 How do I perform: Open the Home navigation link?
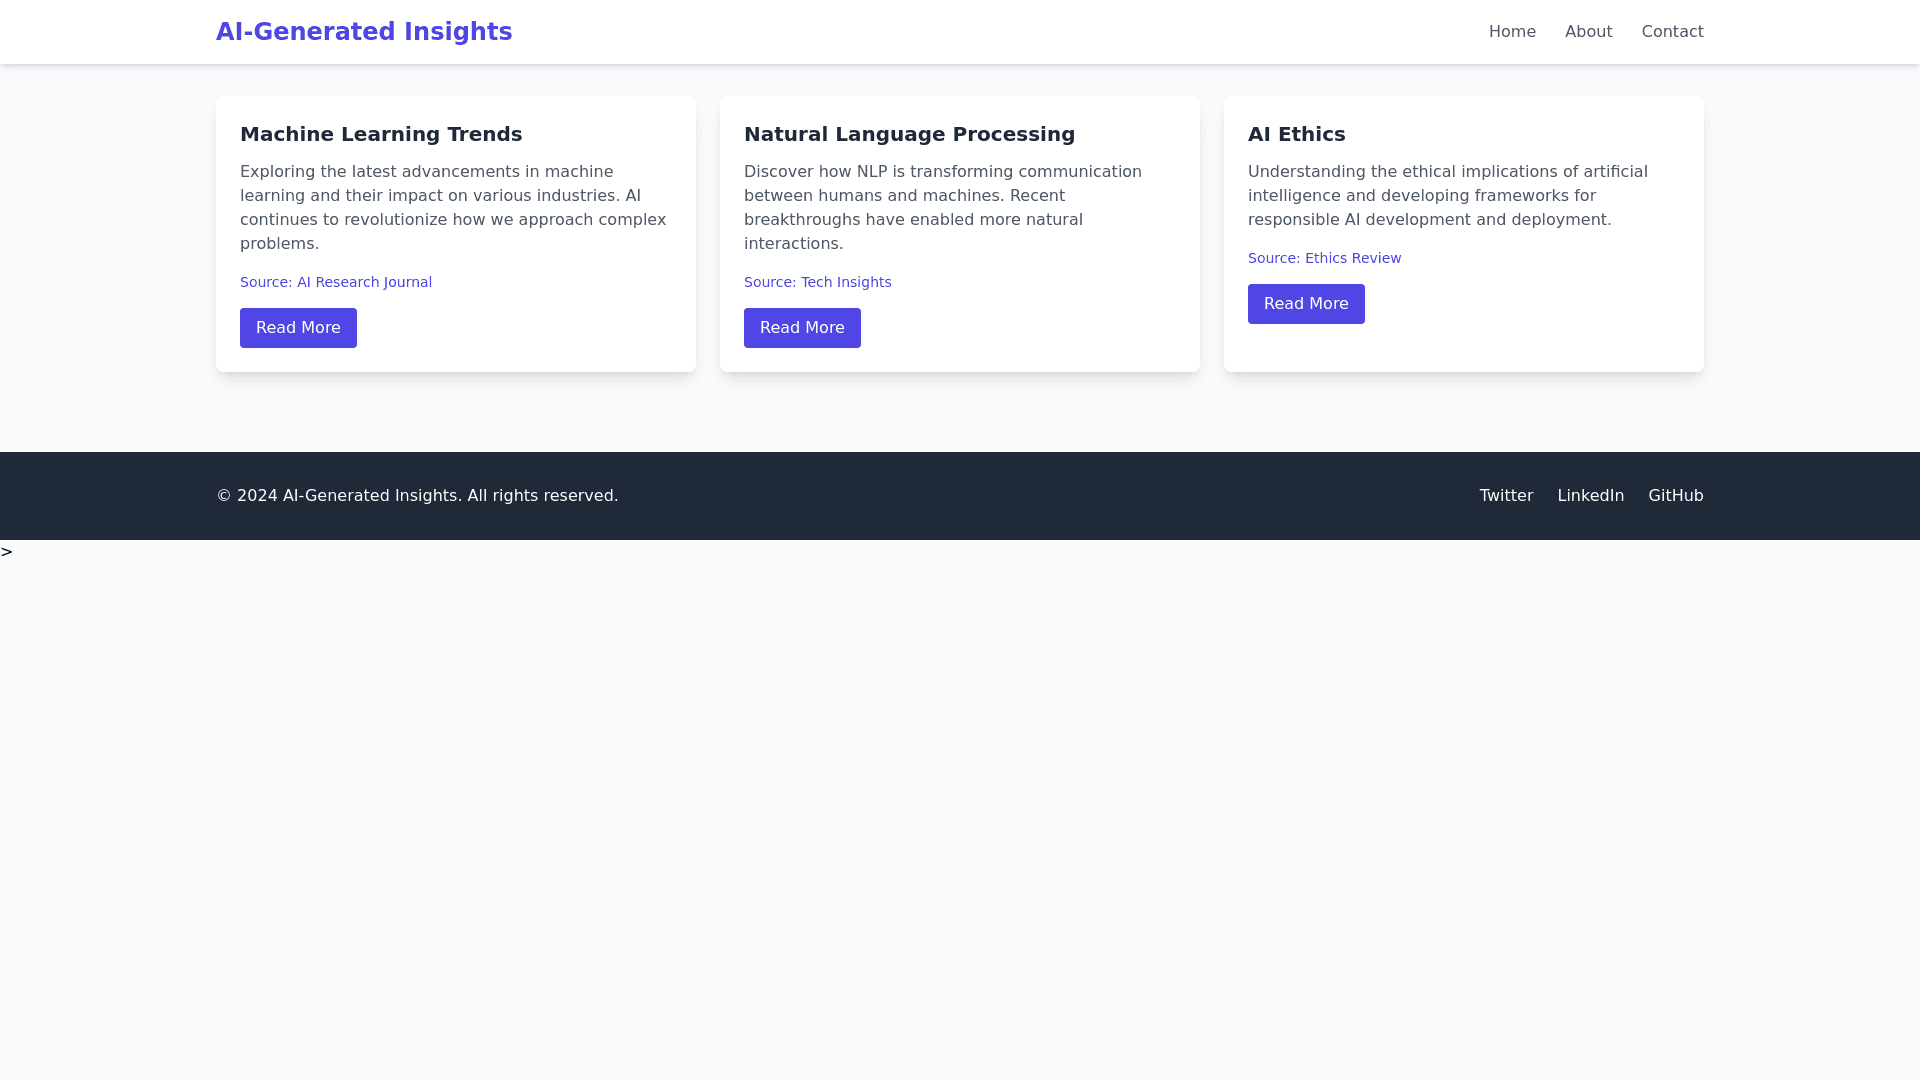coord(1512,32)
